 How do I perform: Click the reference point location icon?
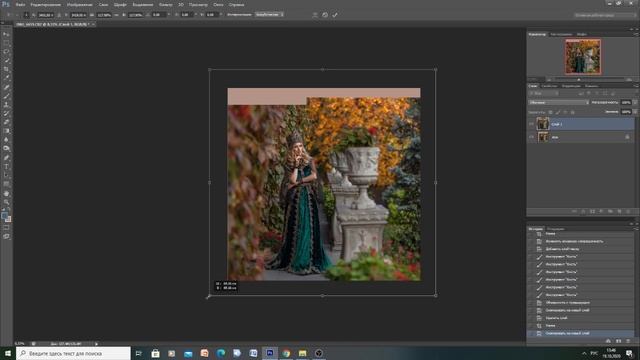(x=26, y=15)
